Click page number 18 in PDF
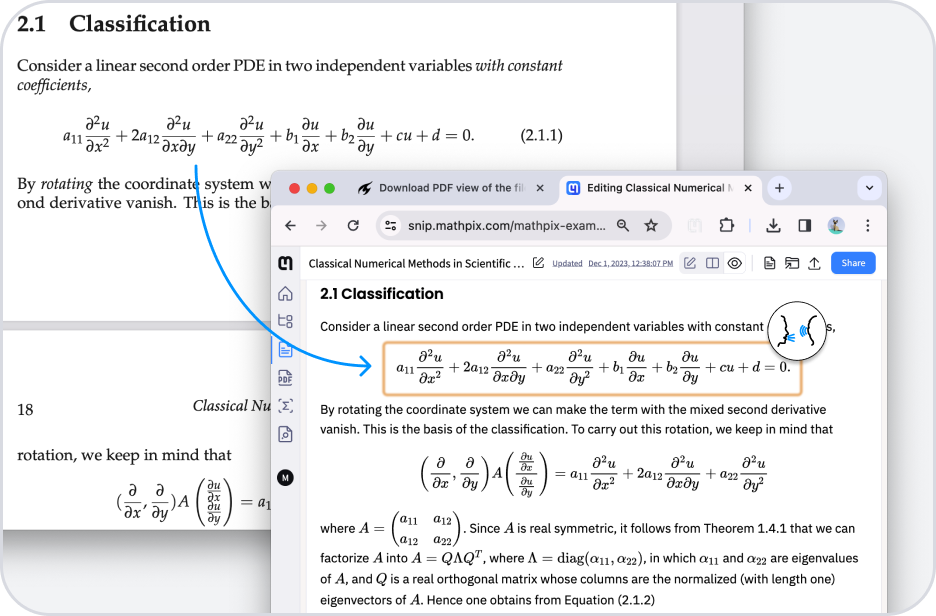The width and height of the screenshot is (936, 616). click(x=25, y=409)
